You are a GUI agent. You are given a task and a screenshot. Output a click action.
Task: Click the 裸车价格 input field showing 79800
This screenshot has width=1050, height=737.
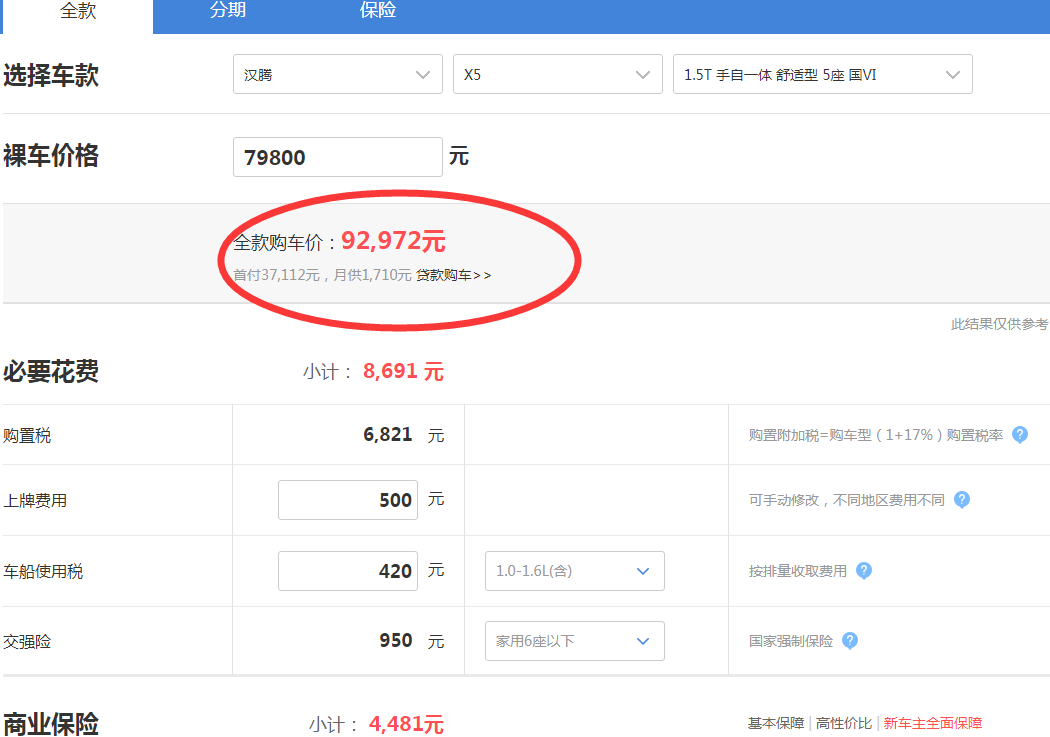pyautogui.click(x=338, y=157)
